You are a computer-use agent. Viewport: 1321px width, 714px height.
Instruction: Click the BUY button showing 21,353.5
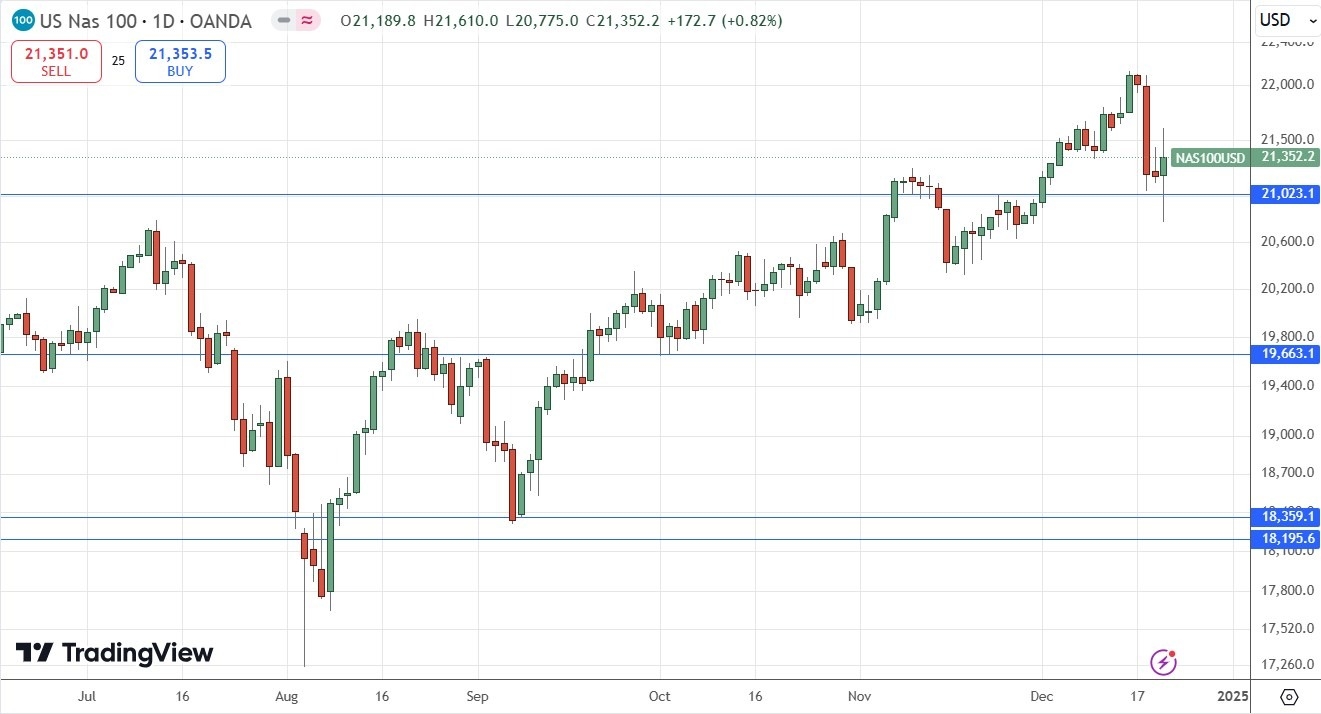180,60
